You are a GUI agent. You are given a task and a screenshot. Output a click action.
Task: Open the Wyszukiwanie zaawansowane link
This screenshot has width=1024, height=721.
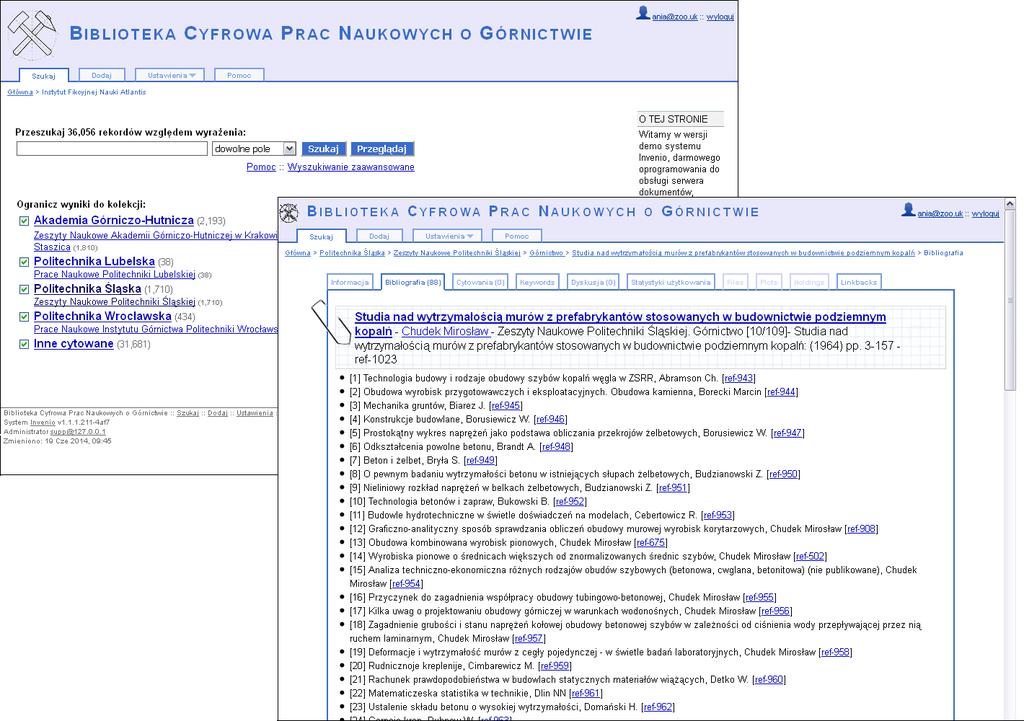351,167
